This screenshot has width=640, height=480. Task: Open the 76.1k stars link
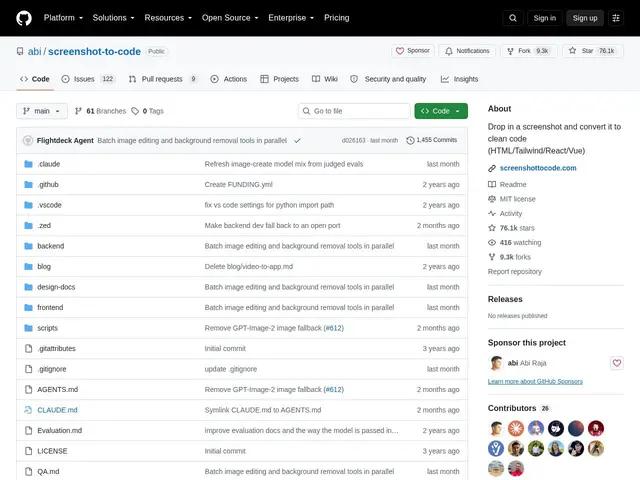[x=511, y=228]
